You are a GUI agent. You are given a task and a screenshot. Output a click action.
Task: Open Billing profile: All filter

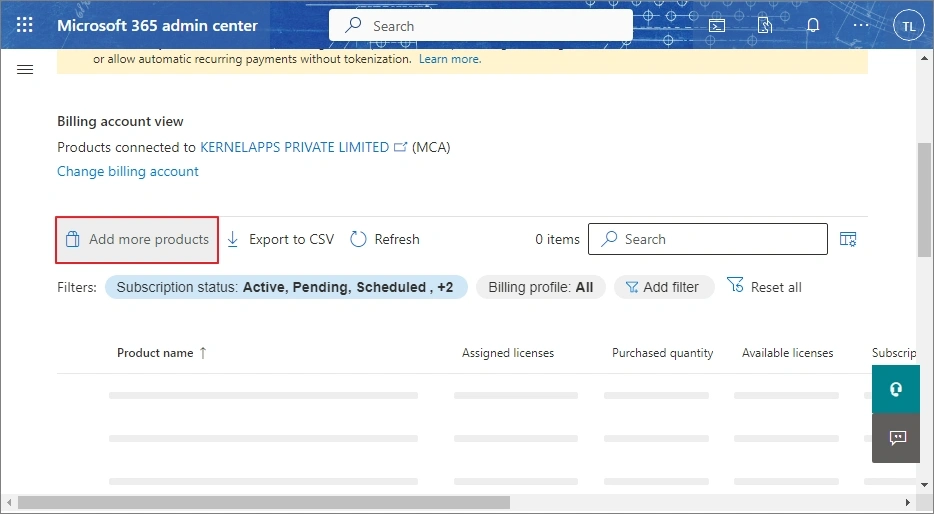[541, 287]
